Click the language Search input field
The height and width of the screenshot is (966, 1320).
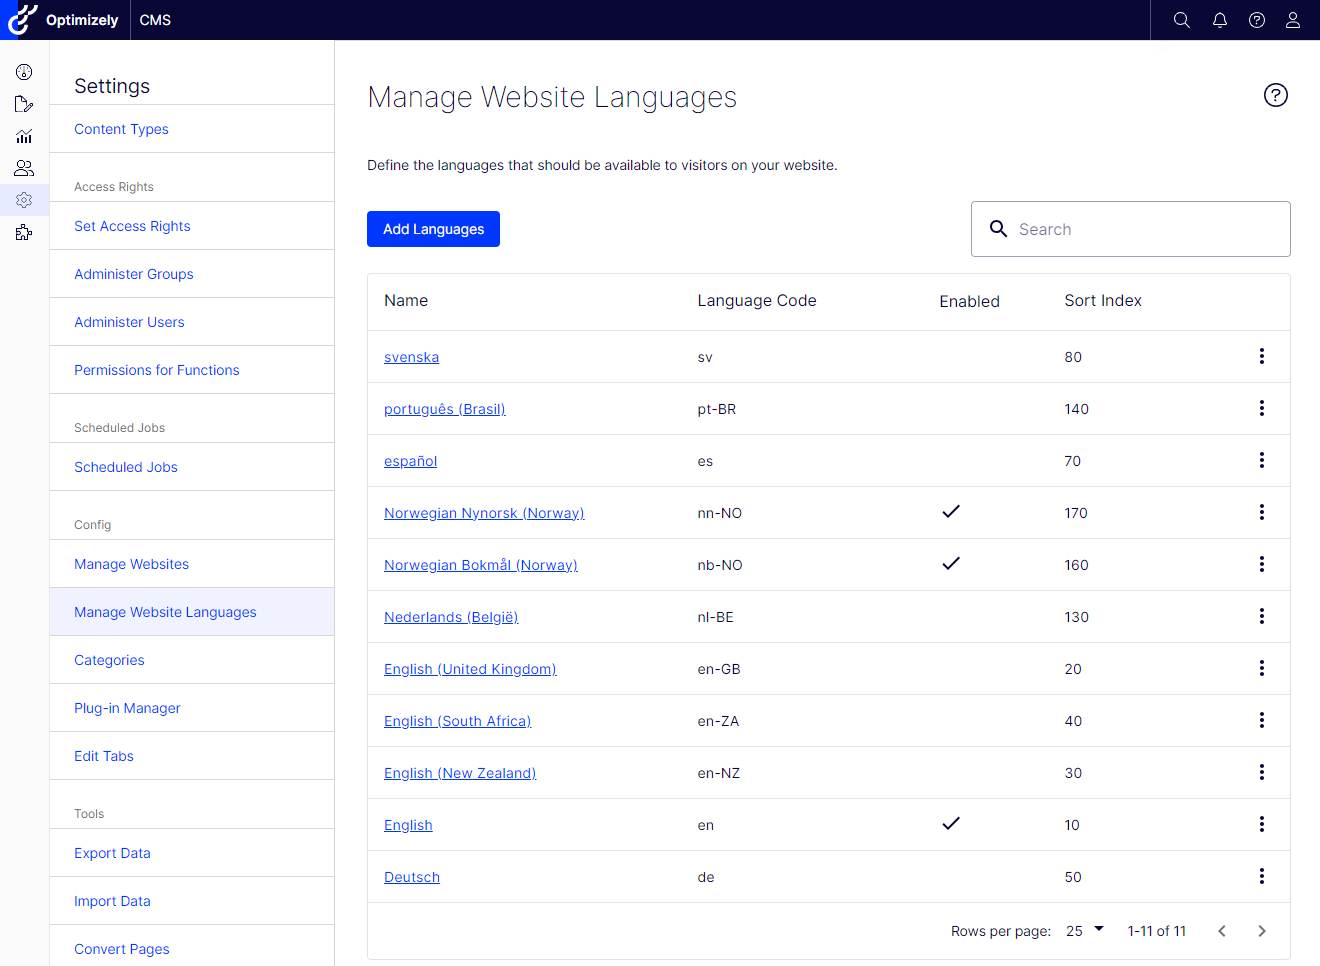pos(1145,229)
